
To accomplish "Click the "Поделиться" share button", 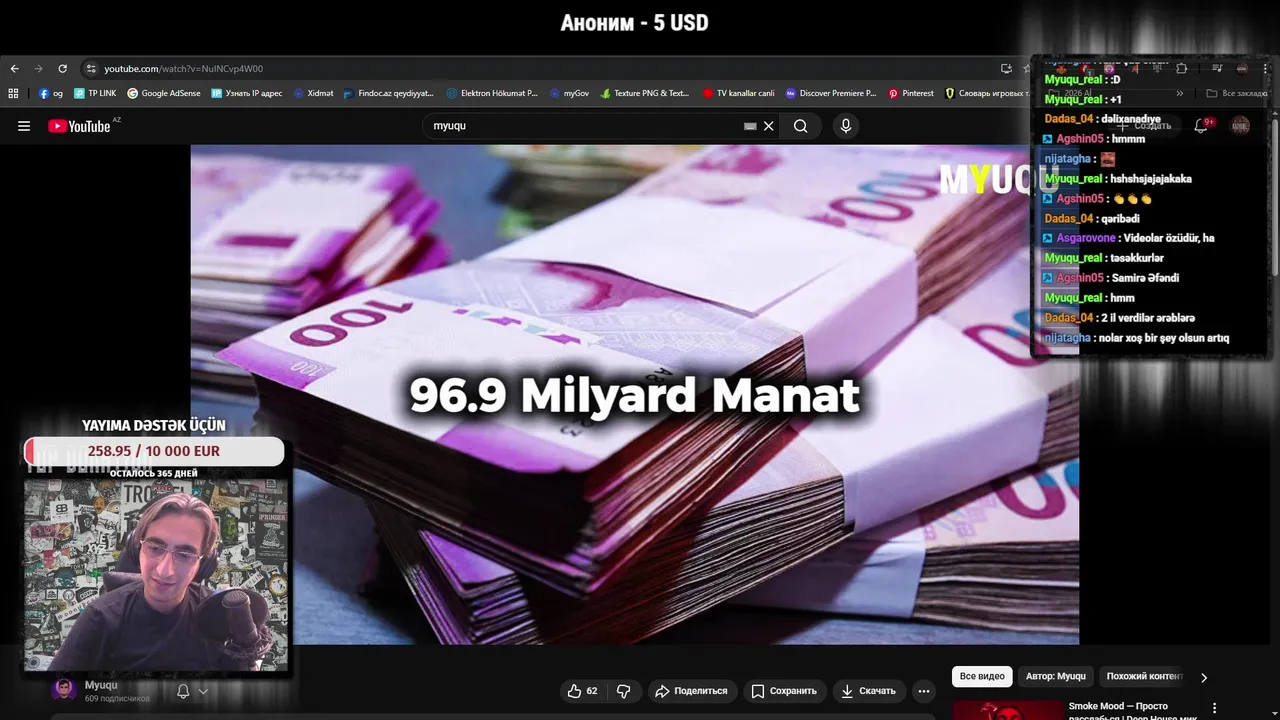I will tap(691, 691).
